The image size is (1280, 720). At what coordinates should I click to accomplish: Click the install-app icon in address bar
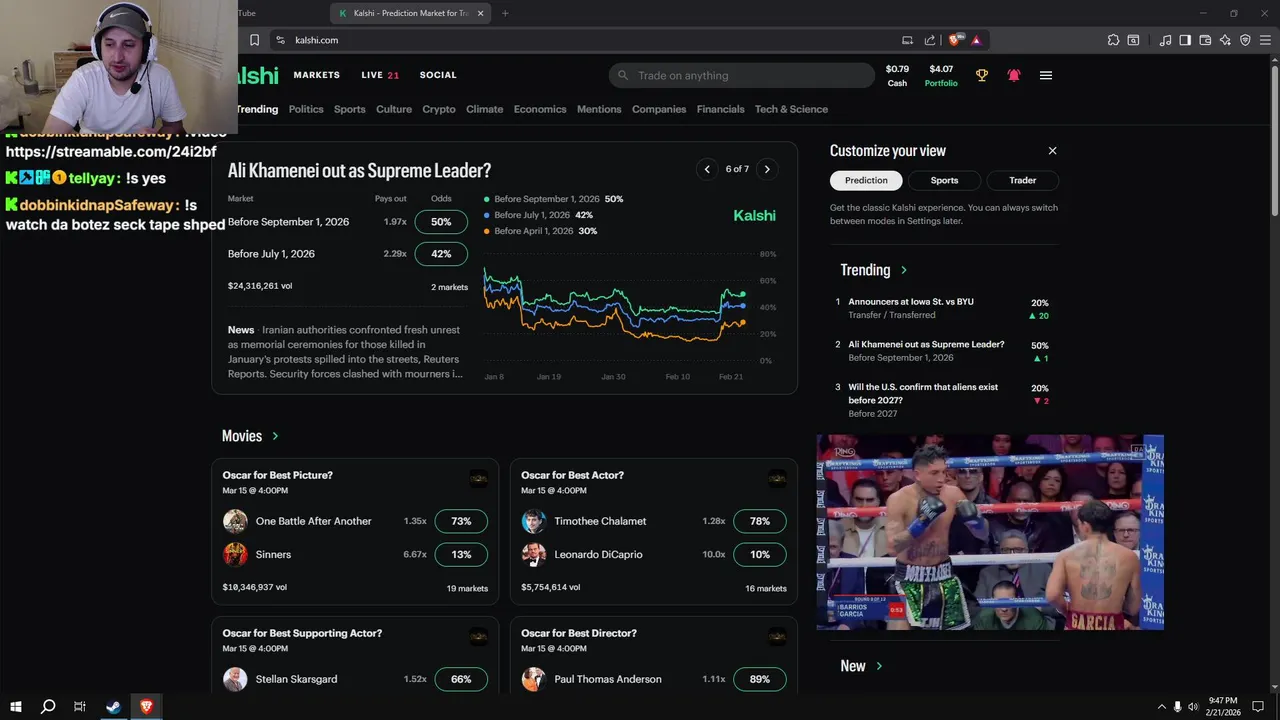pyautogui.click(x=907, y=40)
